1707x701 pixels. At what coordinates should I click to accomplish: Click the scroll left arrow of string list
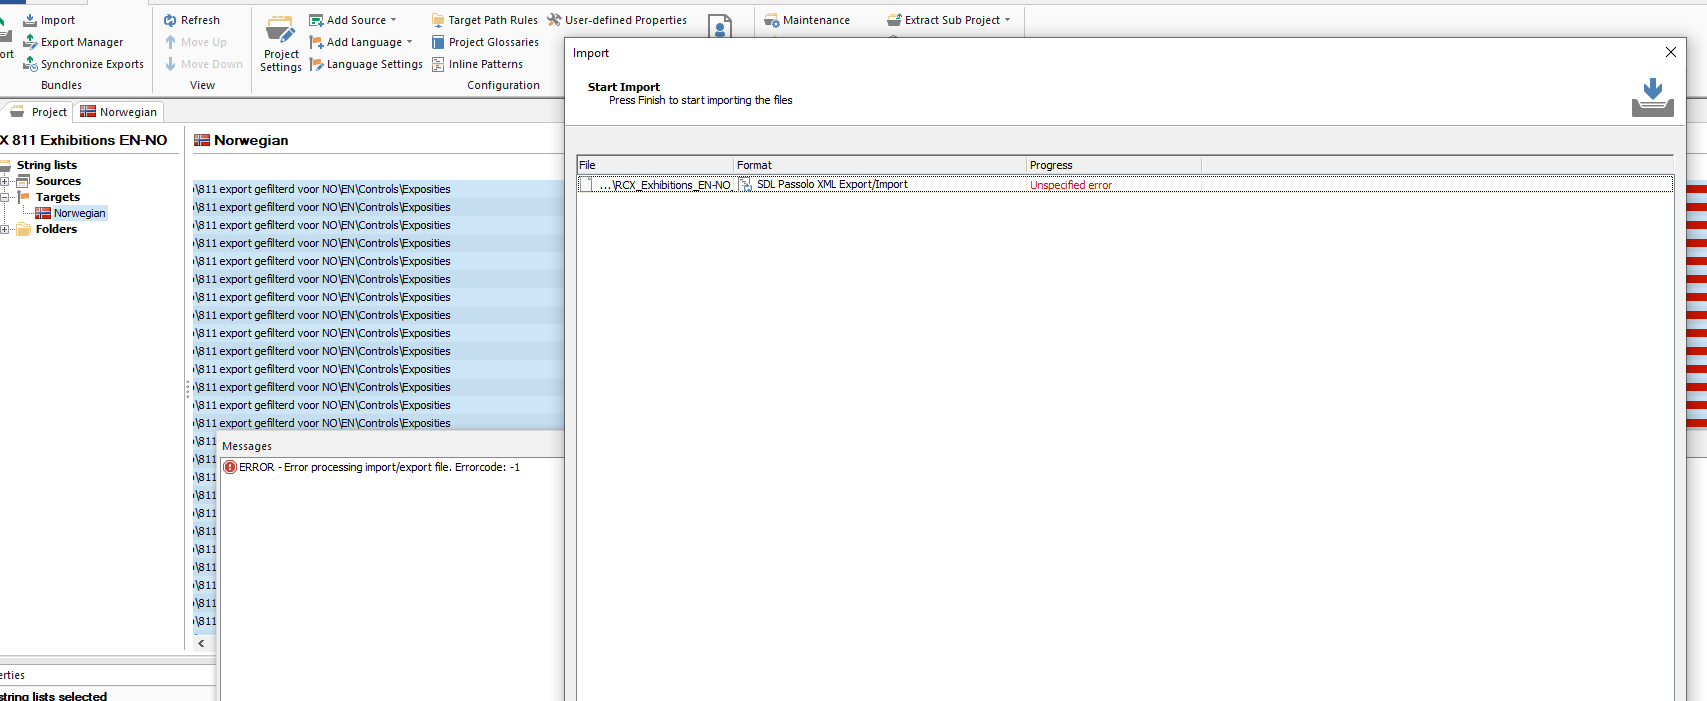click(x=201, y=643)
